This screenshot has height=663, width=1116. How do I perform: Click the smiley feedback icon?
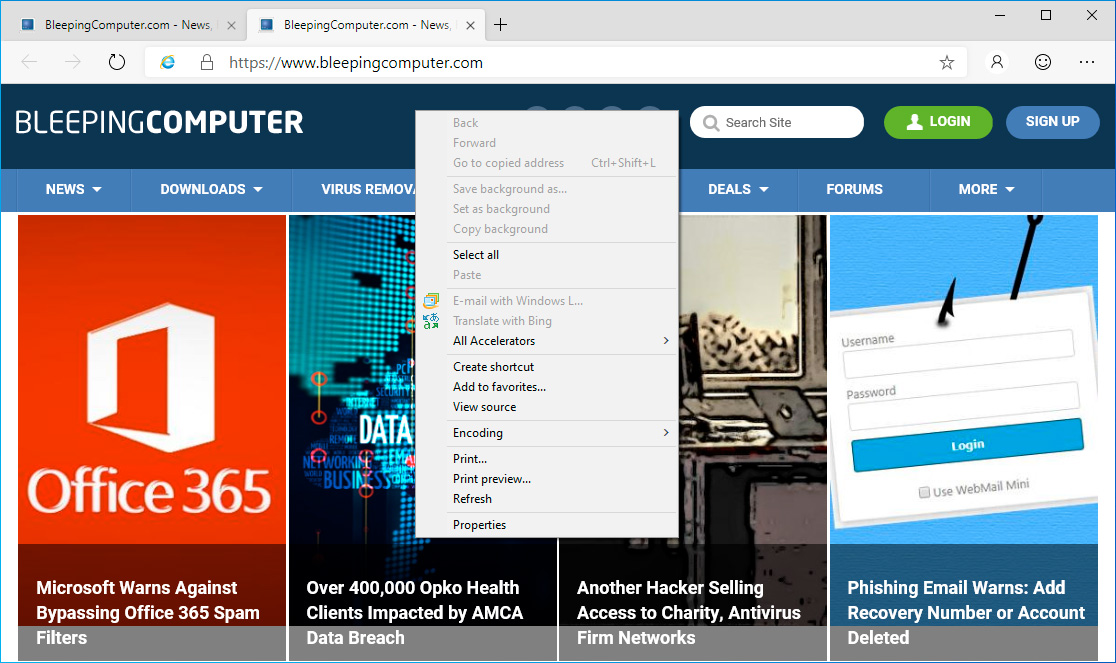1043,63
